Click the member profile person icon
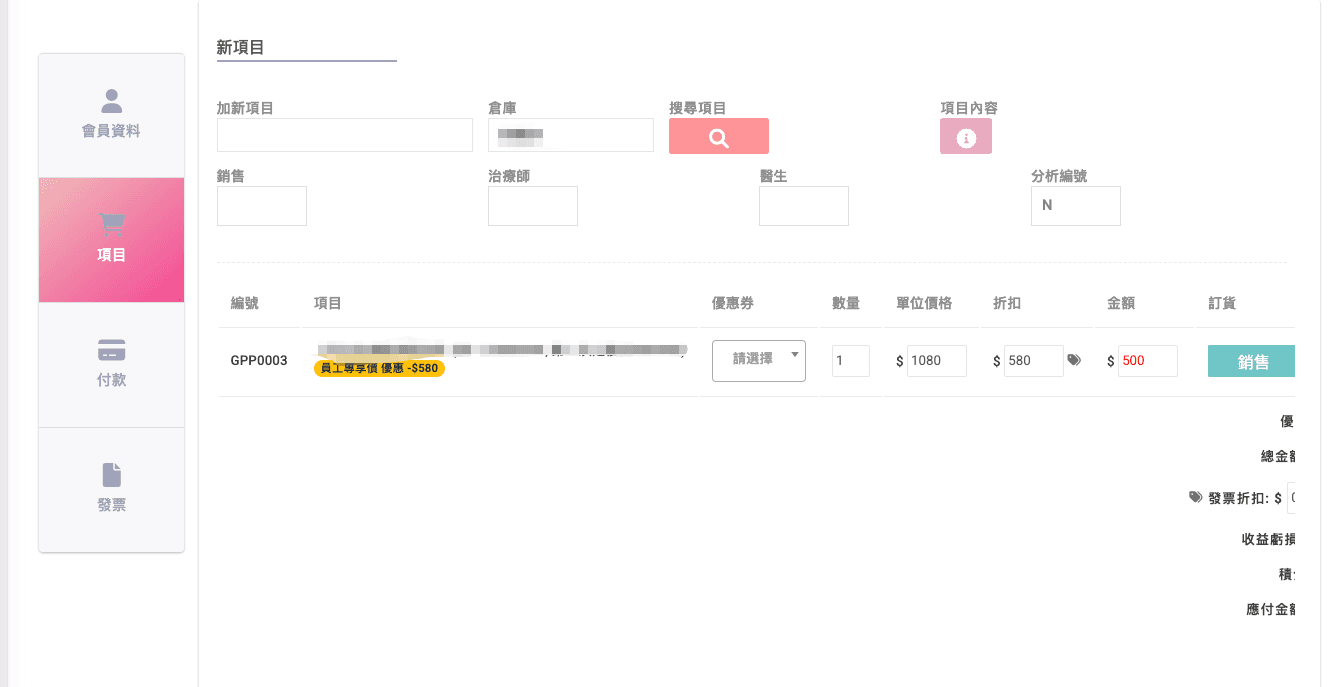1340x687 pixels. coord(111,101)
